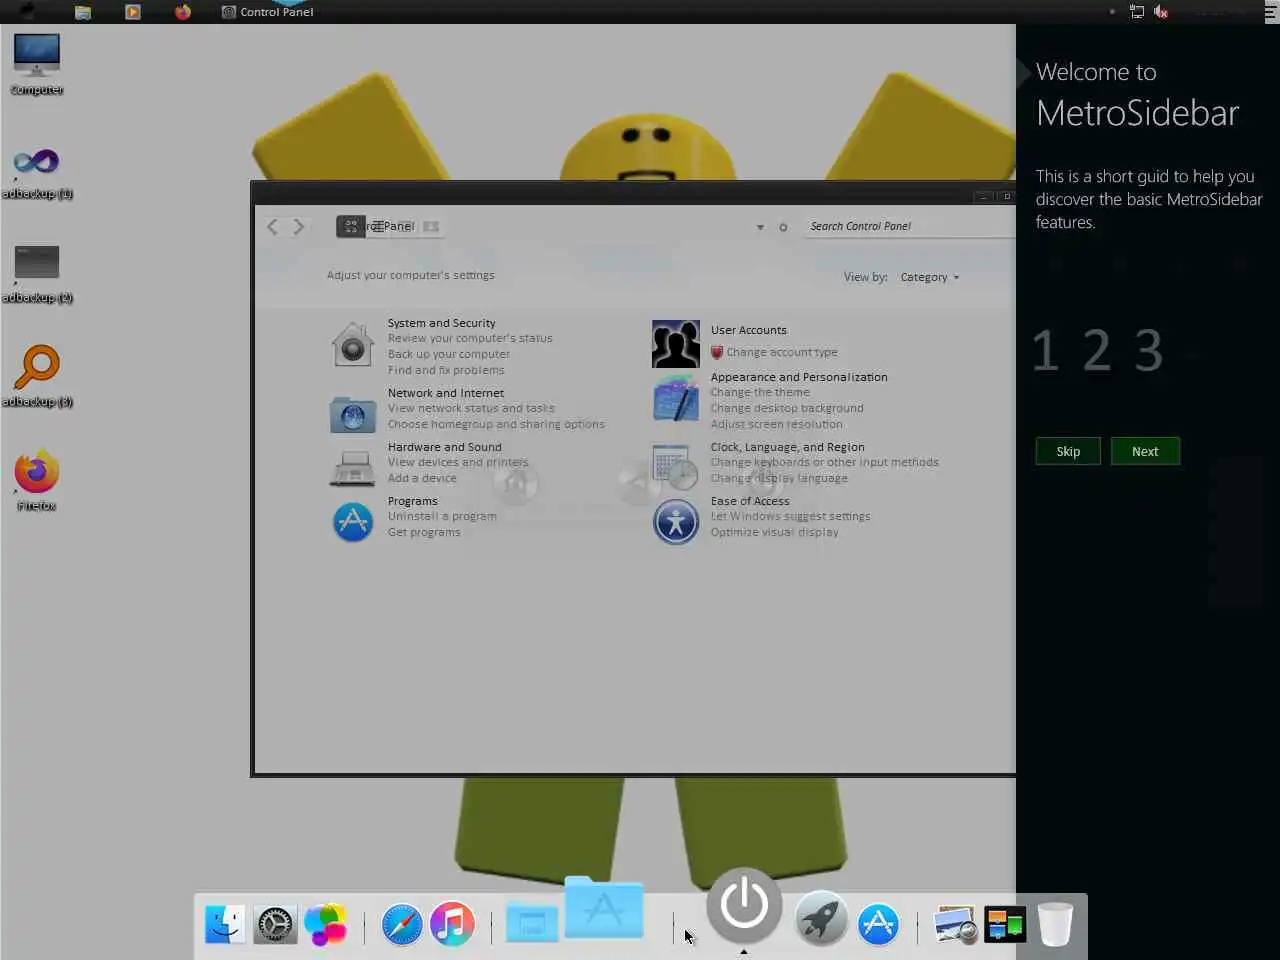Open System Preferences gear in dock
Viewport: 1280px width, 960px height.
(x=275, y=925)
